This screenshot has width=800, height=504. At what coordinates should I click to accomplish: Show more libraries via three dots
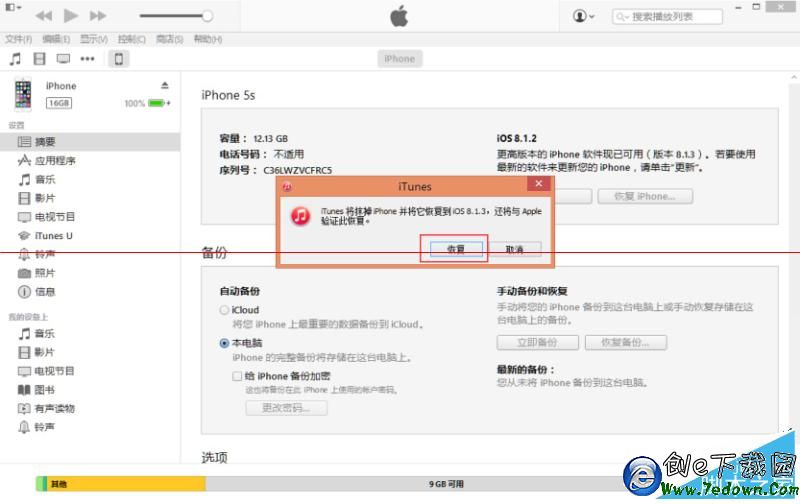click(87, 59)
